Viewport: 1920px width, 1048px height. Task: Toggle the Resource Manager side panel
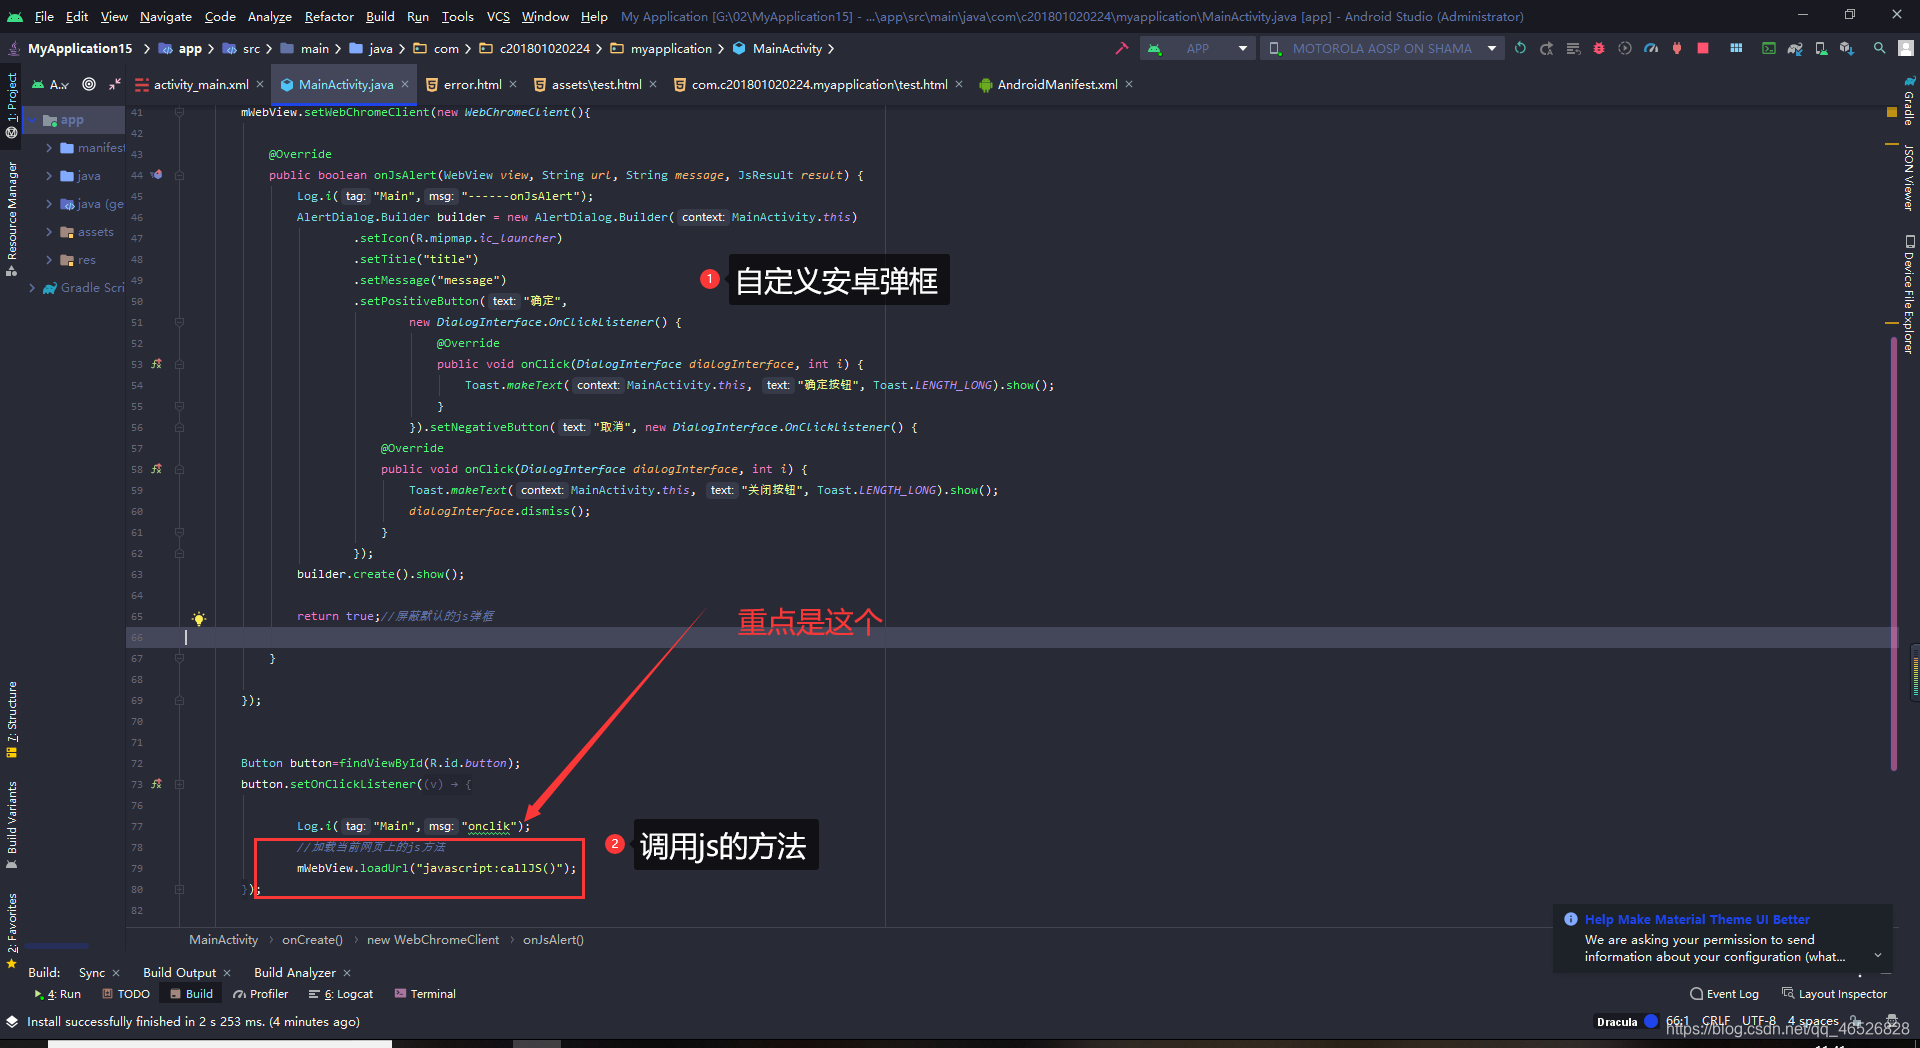[x=12, y=218]
